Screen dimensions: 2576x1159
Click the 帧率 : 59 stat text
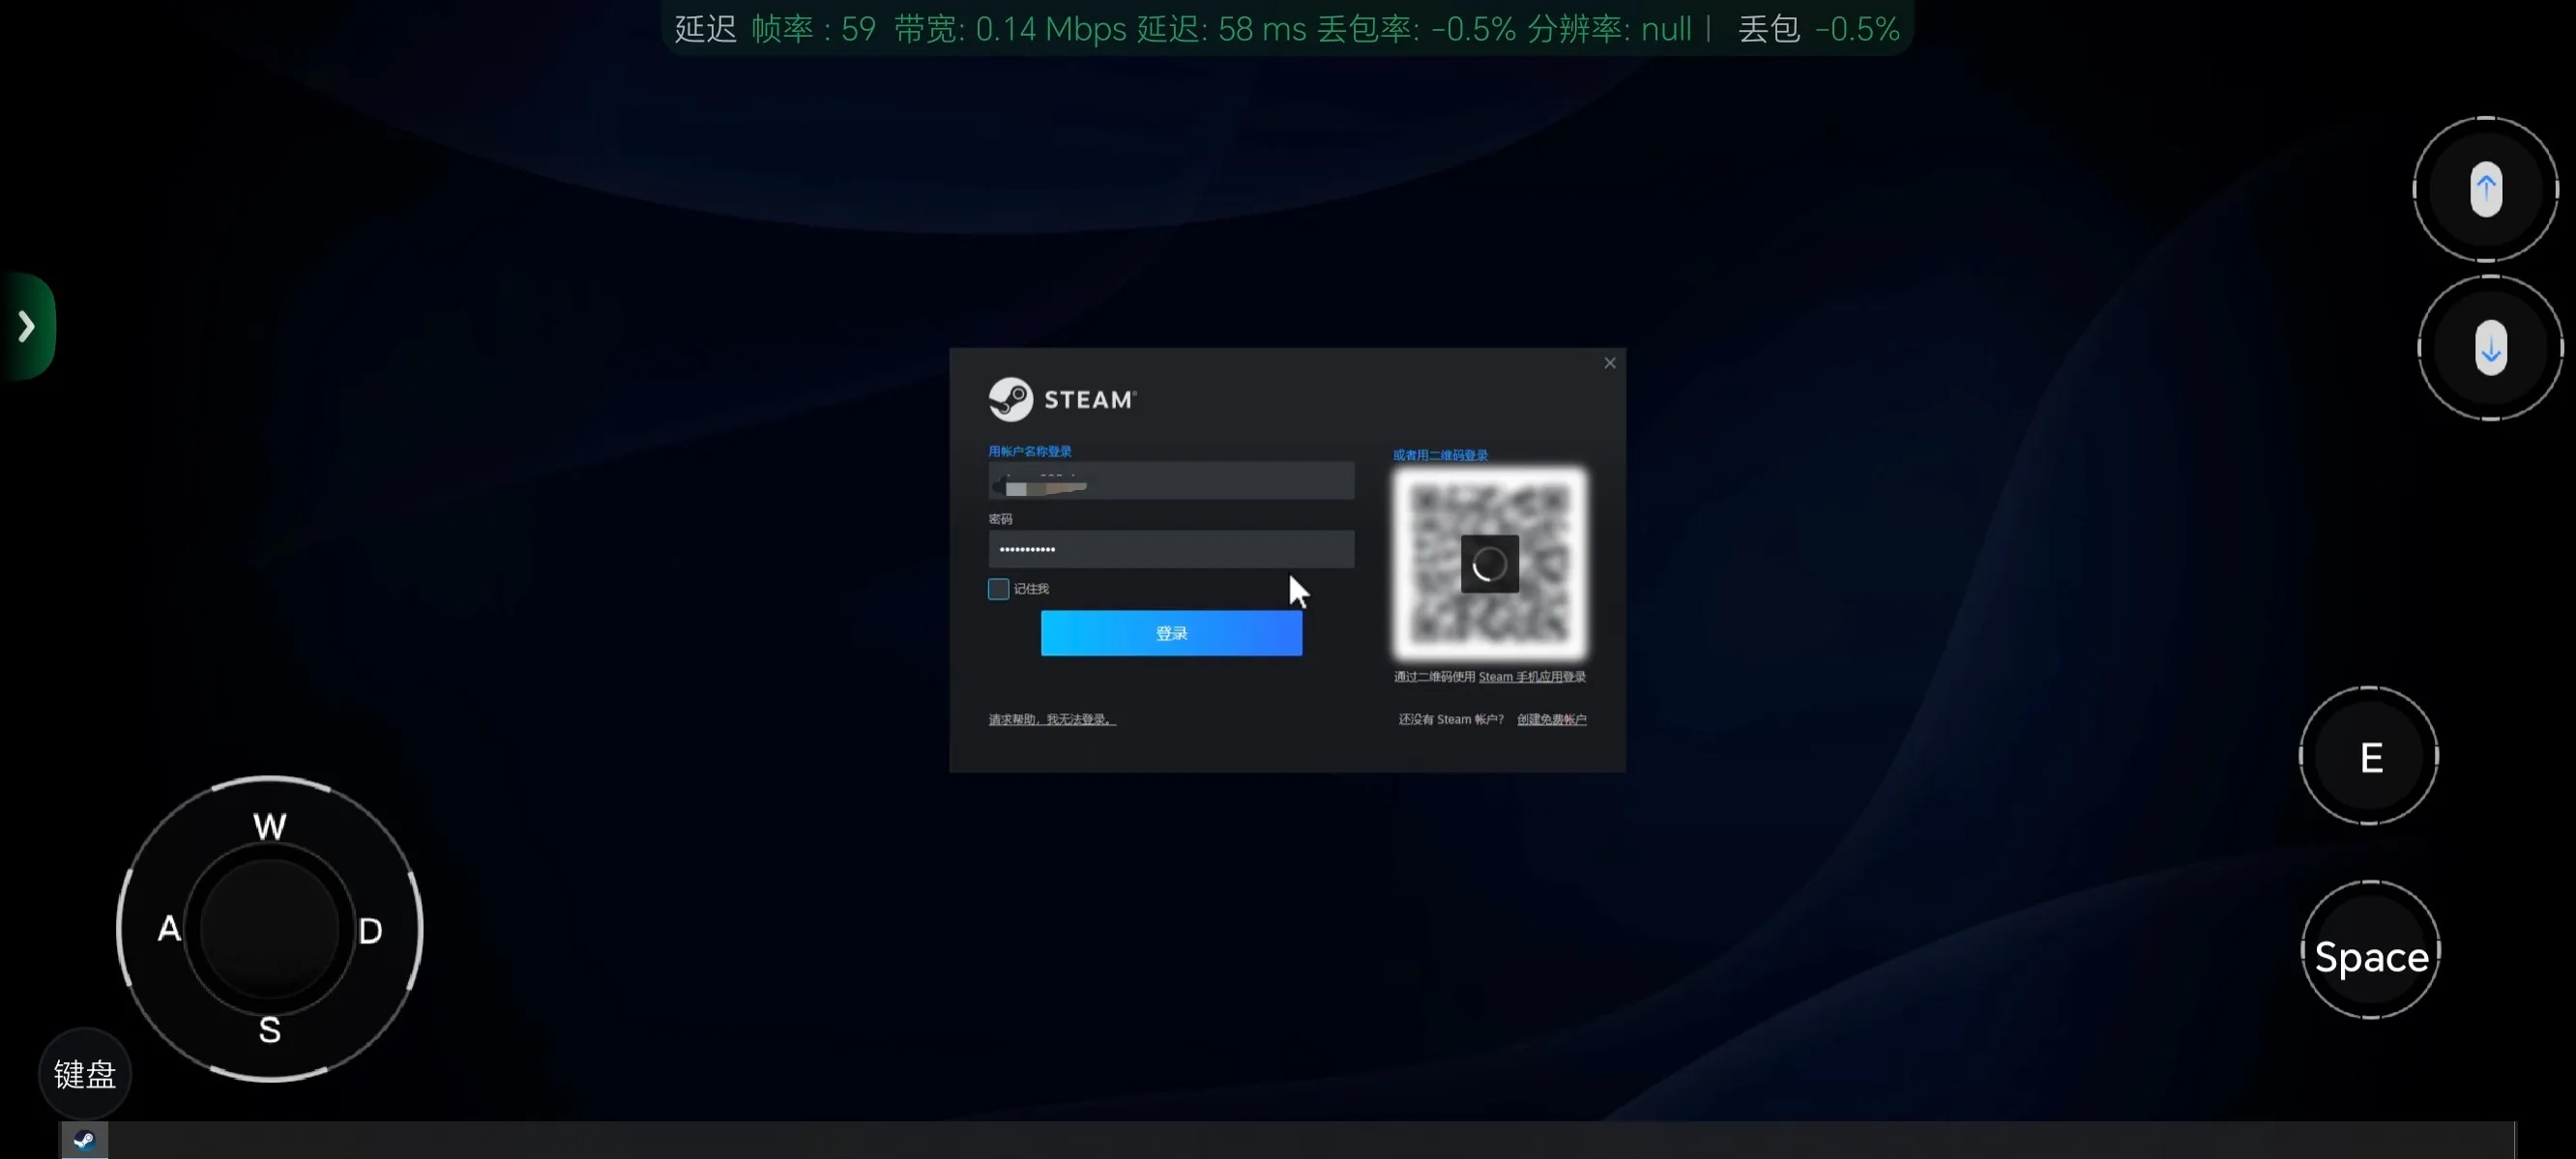pyautogui.click(x=813, y=29)
